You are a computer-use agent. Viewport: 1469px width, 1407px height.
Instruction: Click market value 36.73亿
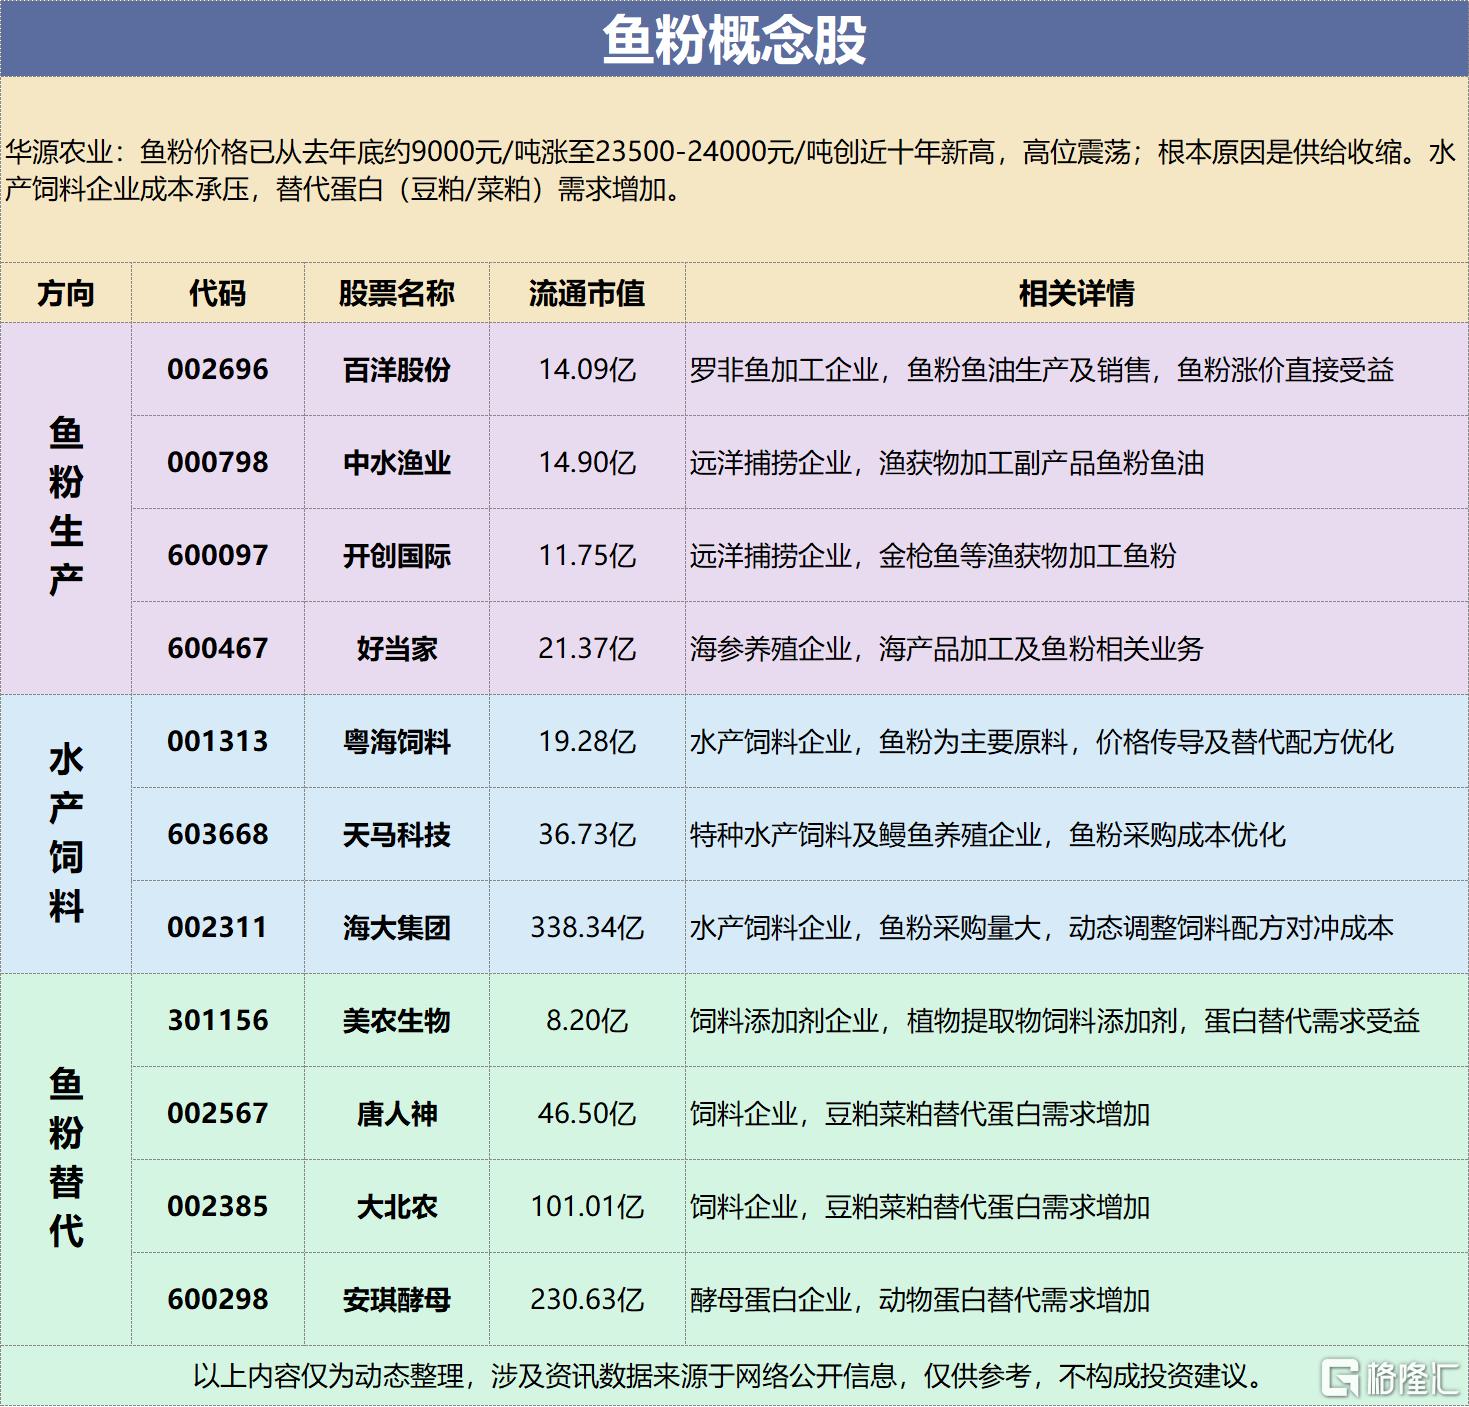click(587, 835)
